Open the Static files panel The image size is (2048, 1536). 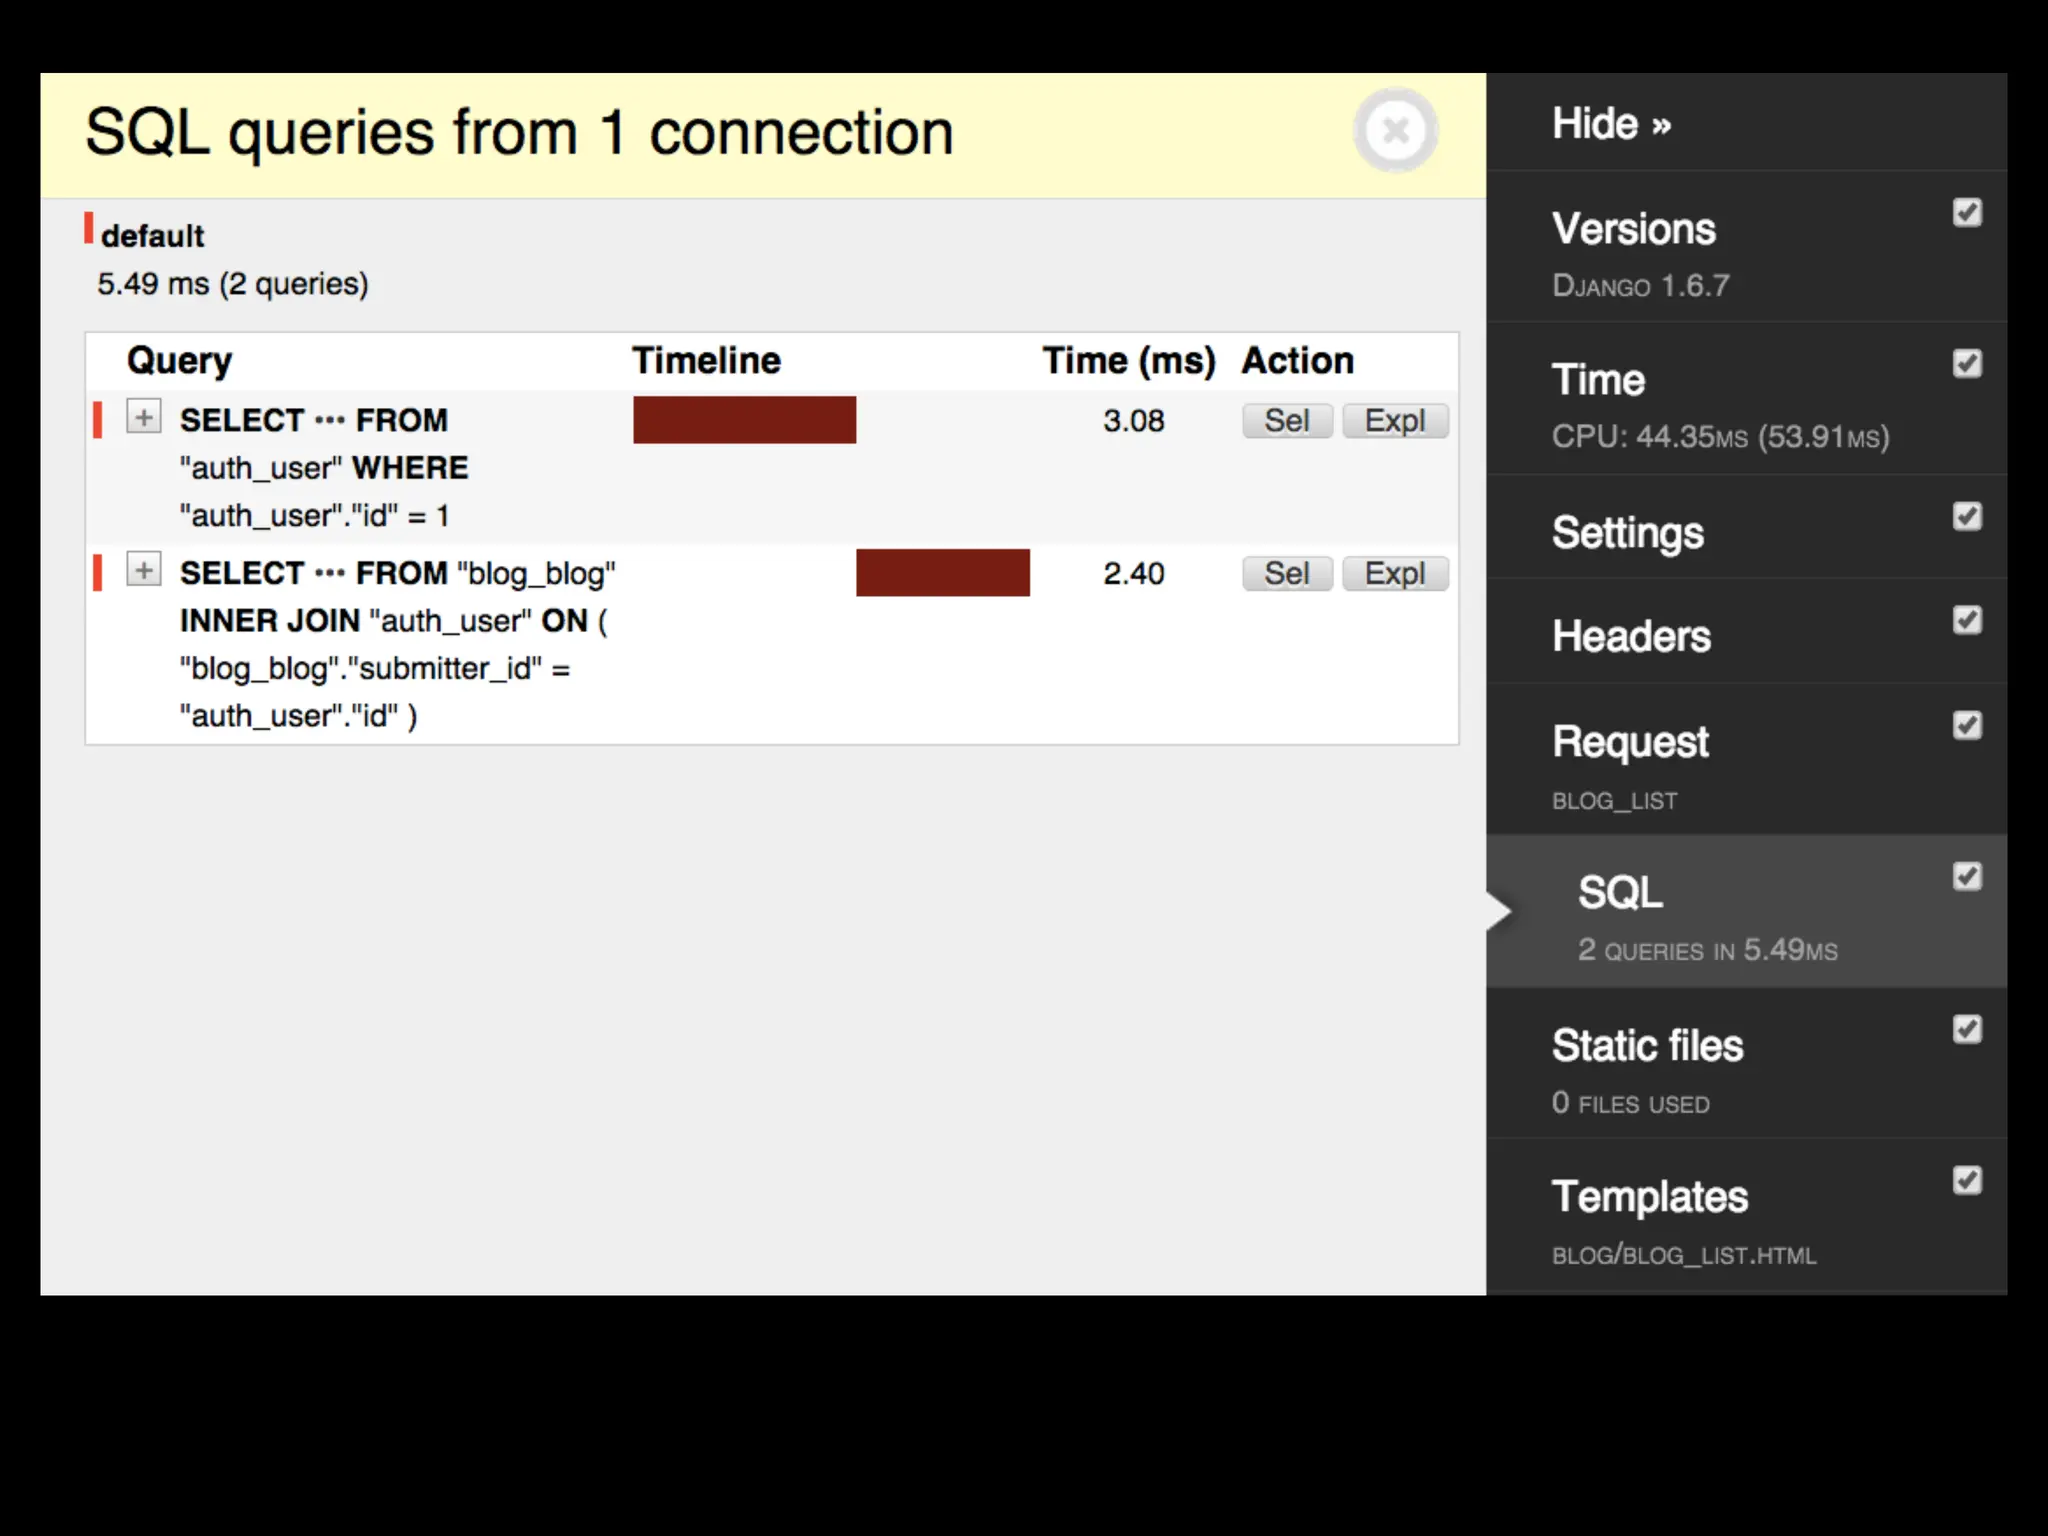(1647, 1046)
